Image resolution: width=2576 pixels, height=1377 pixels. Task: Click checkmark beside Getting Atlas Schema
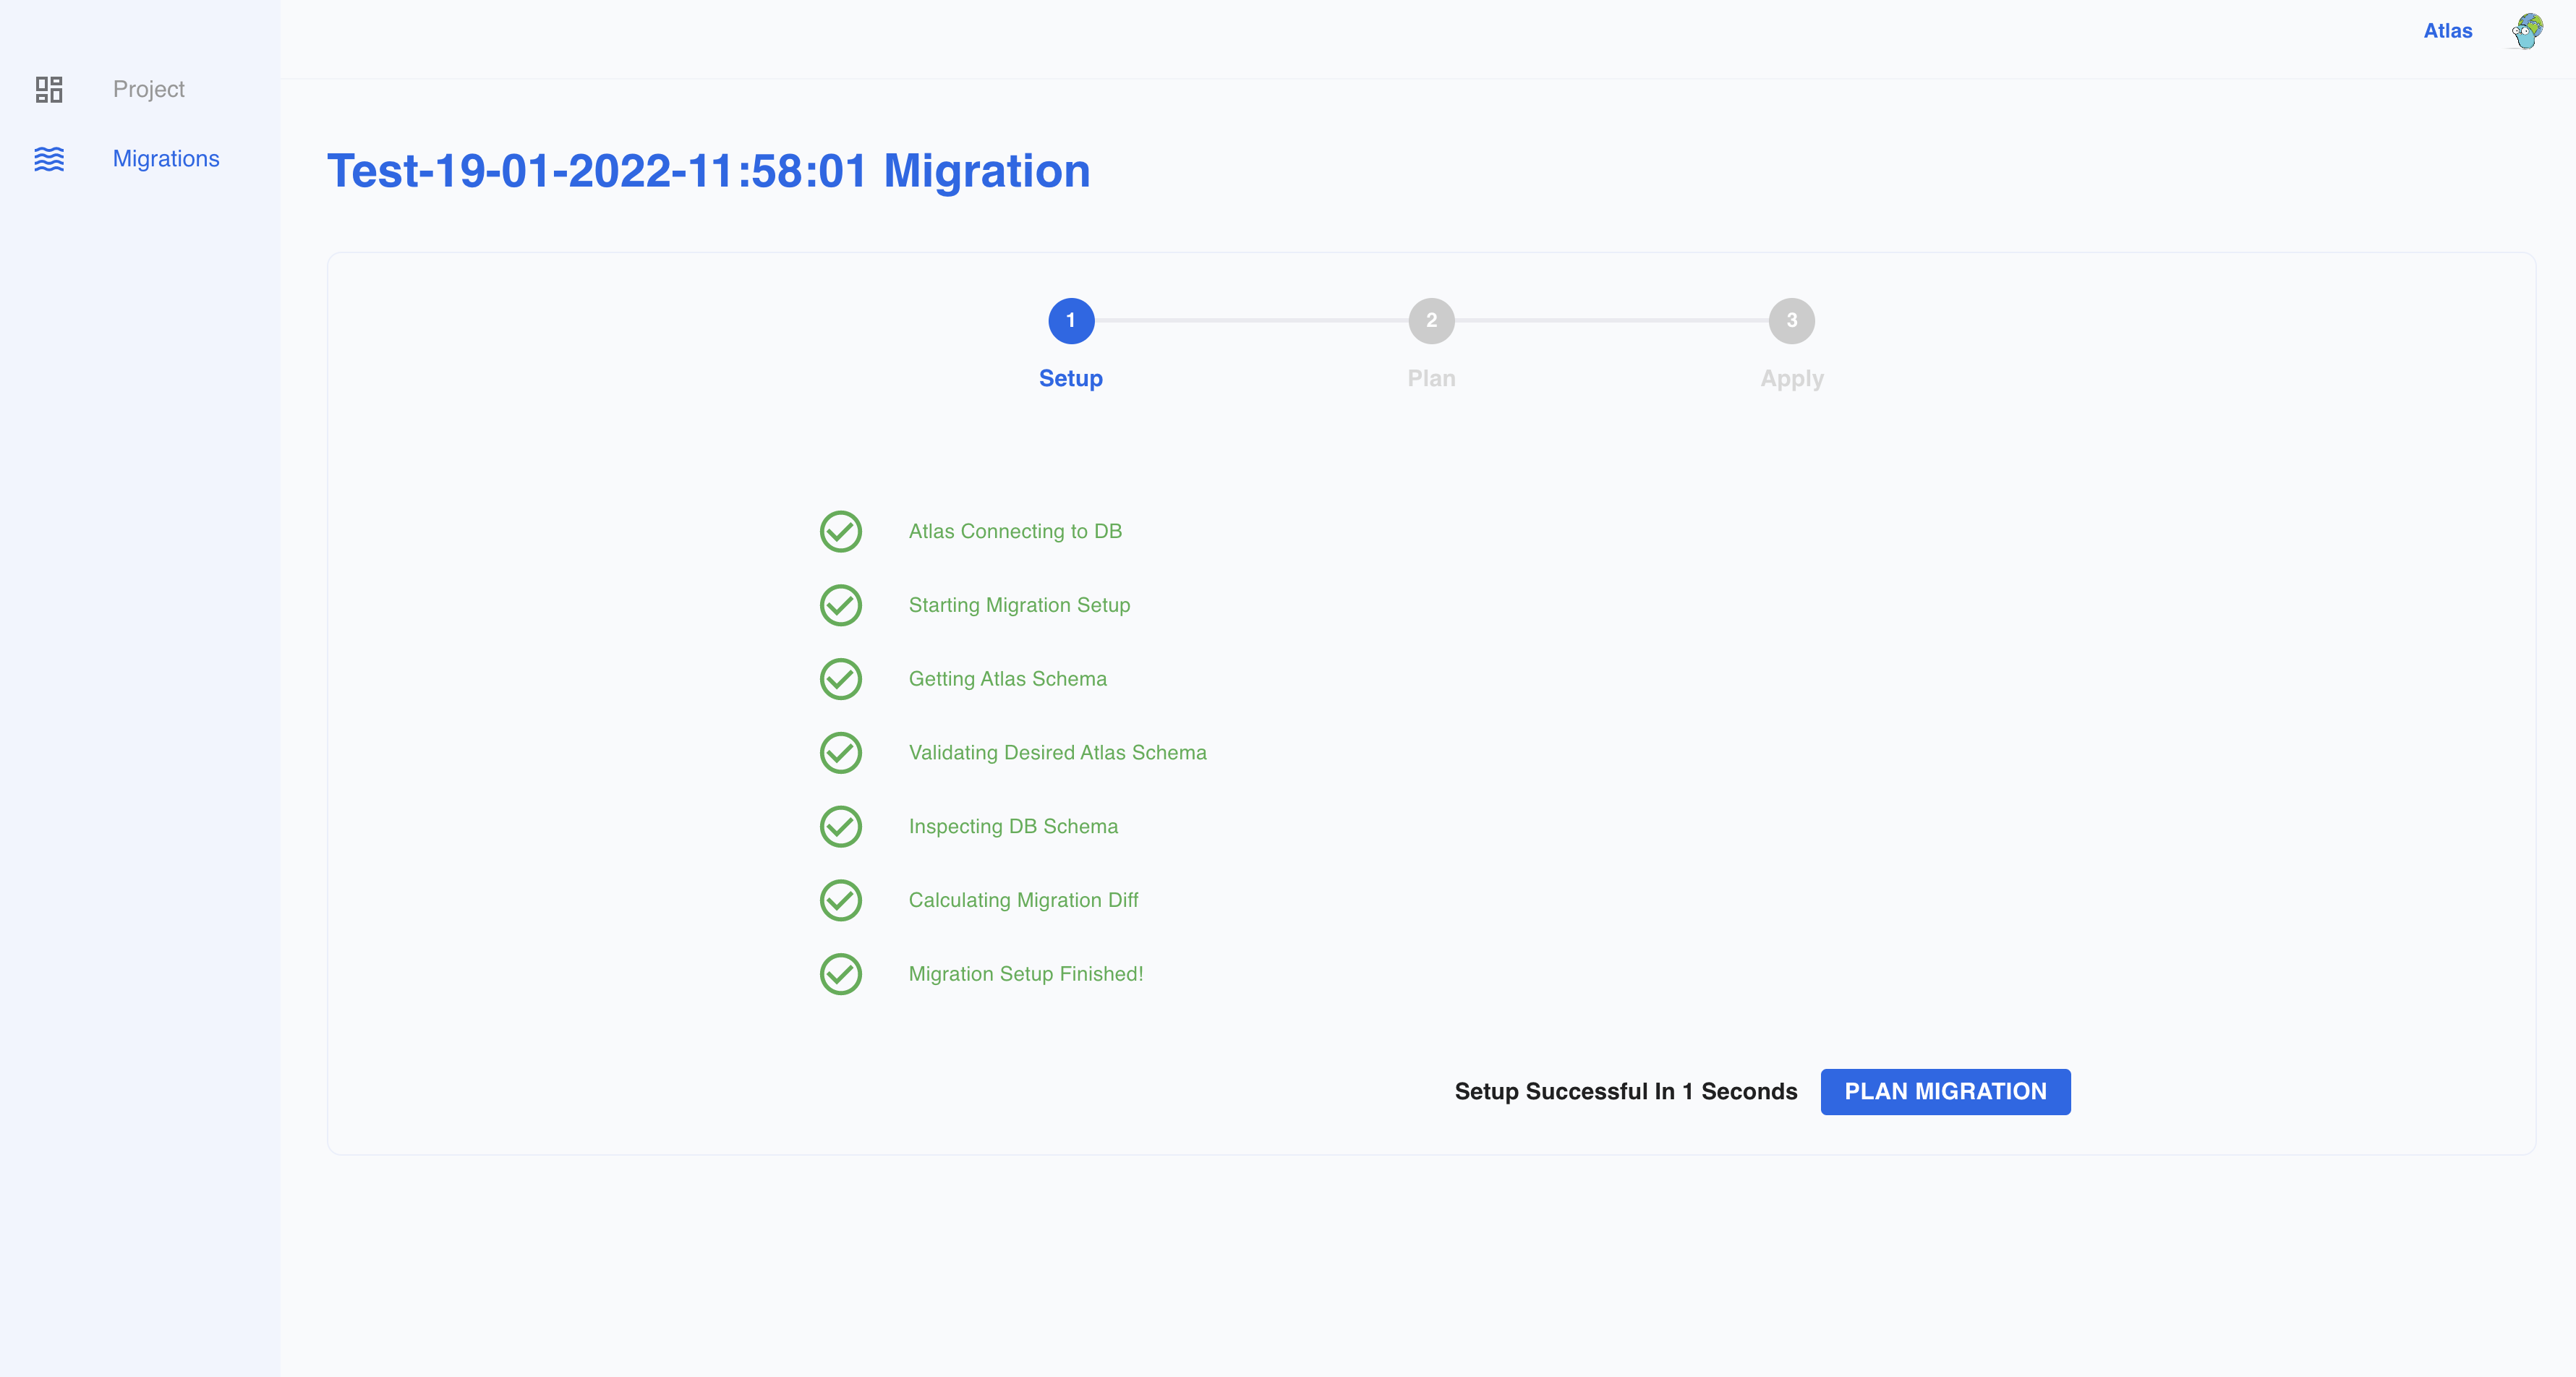click(x=841, y=679)
